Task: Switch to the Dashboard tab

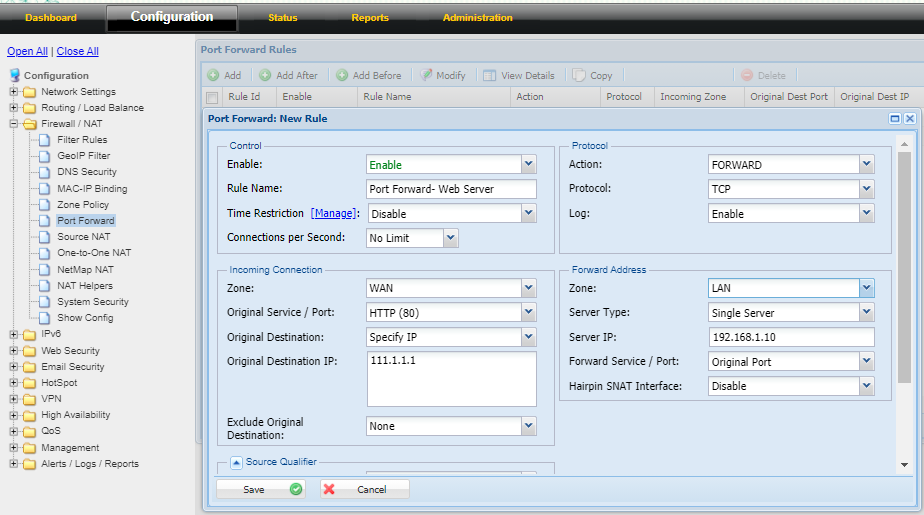Action: tap(50, 18)
